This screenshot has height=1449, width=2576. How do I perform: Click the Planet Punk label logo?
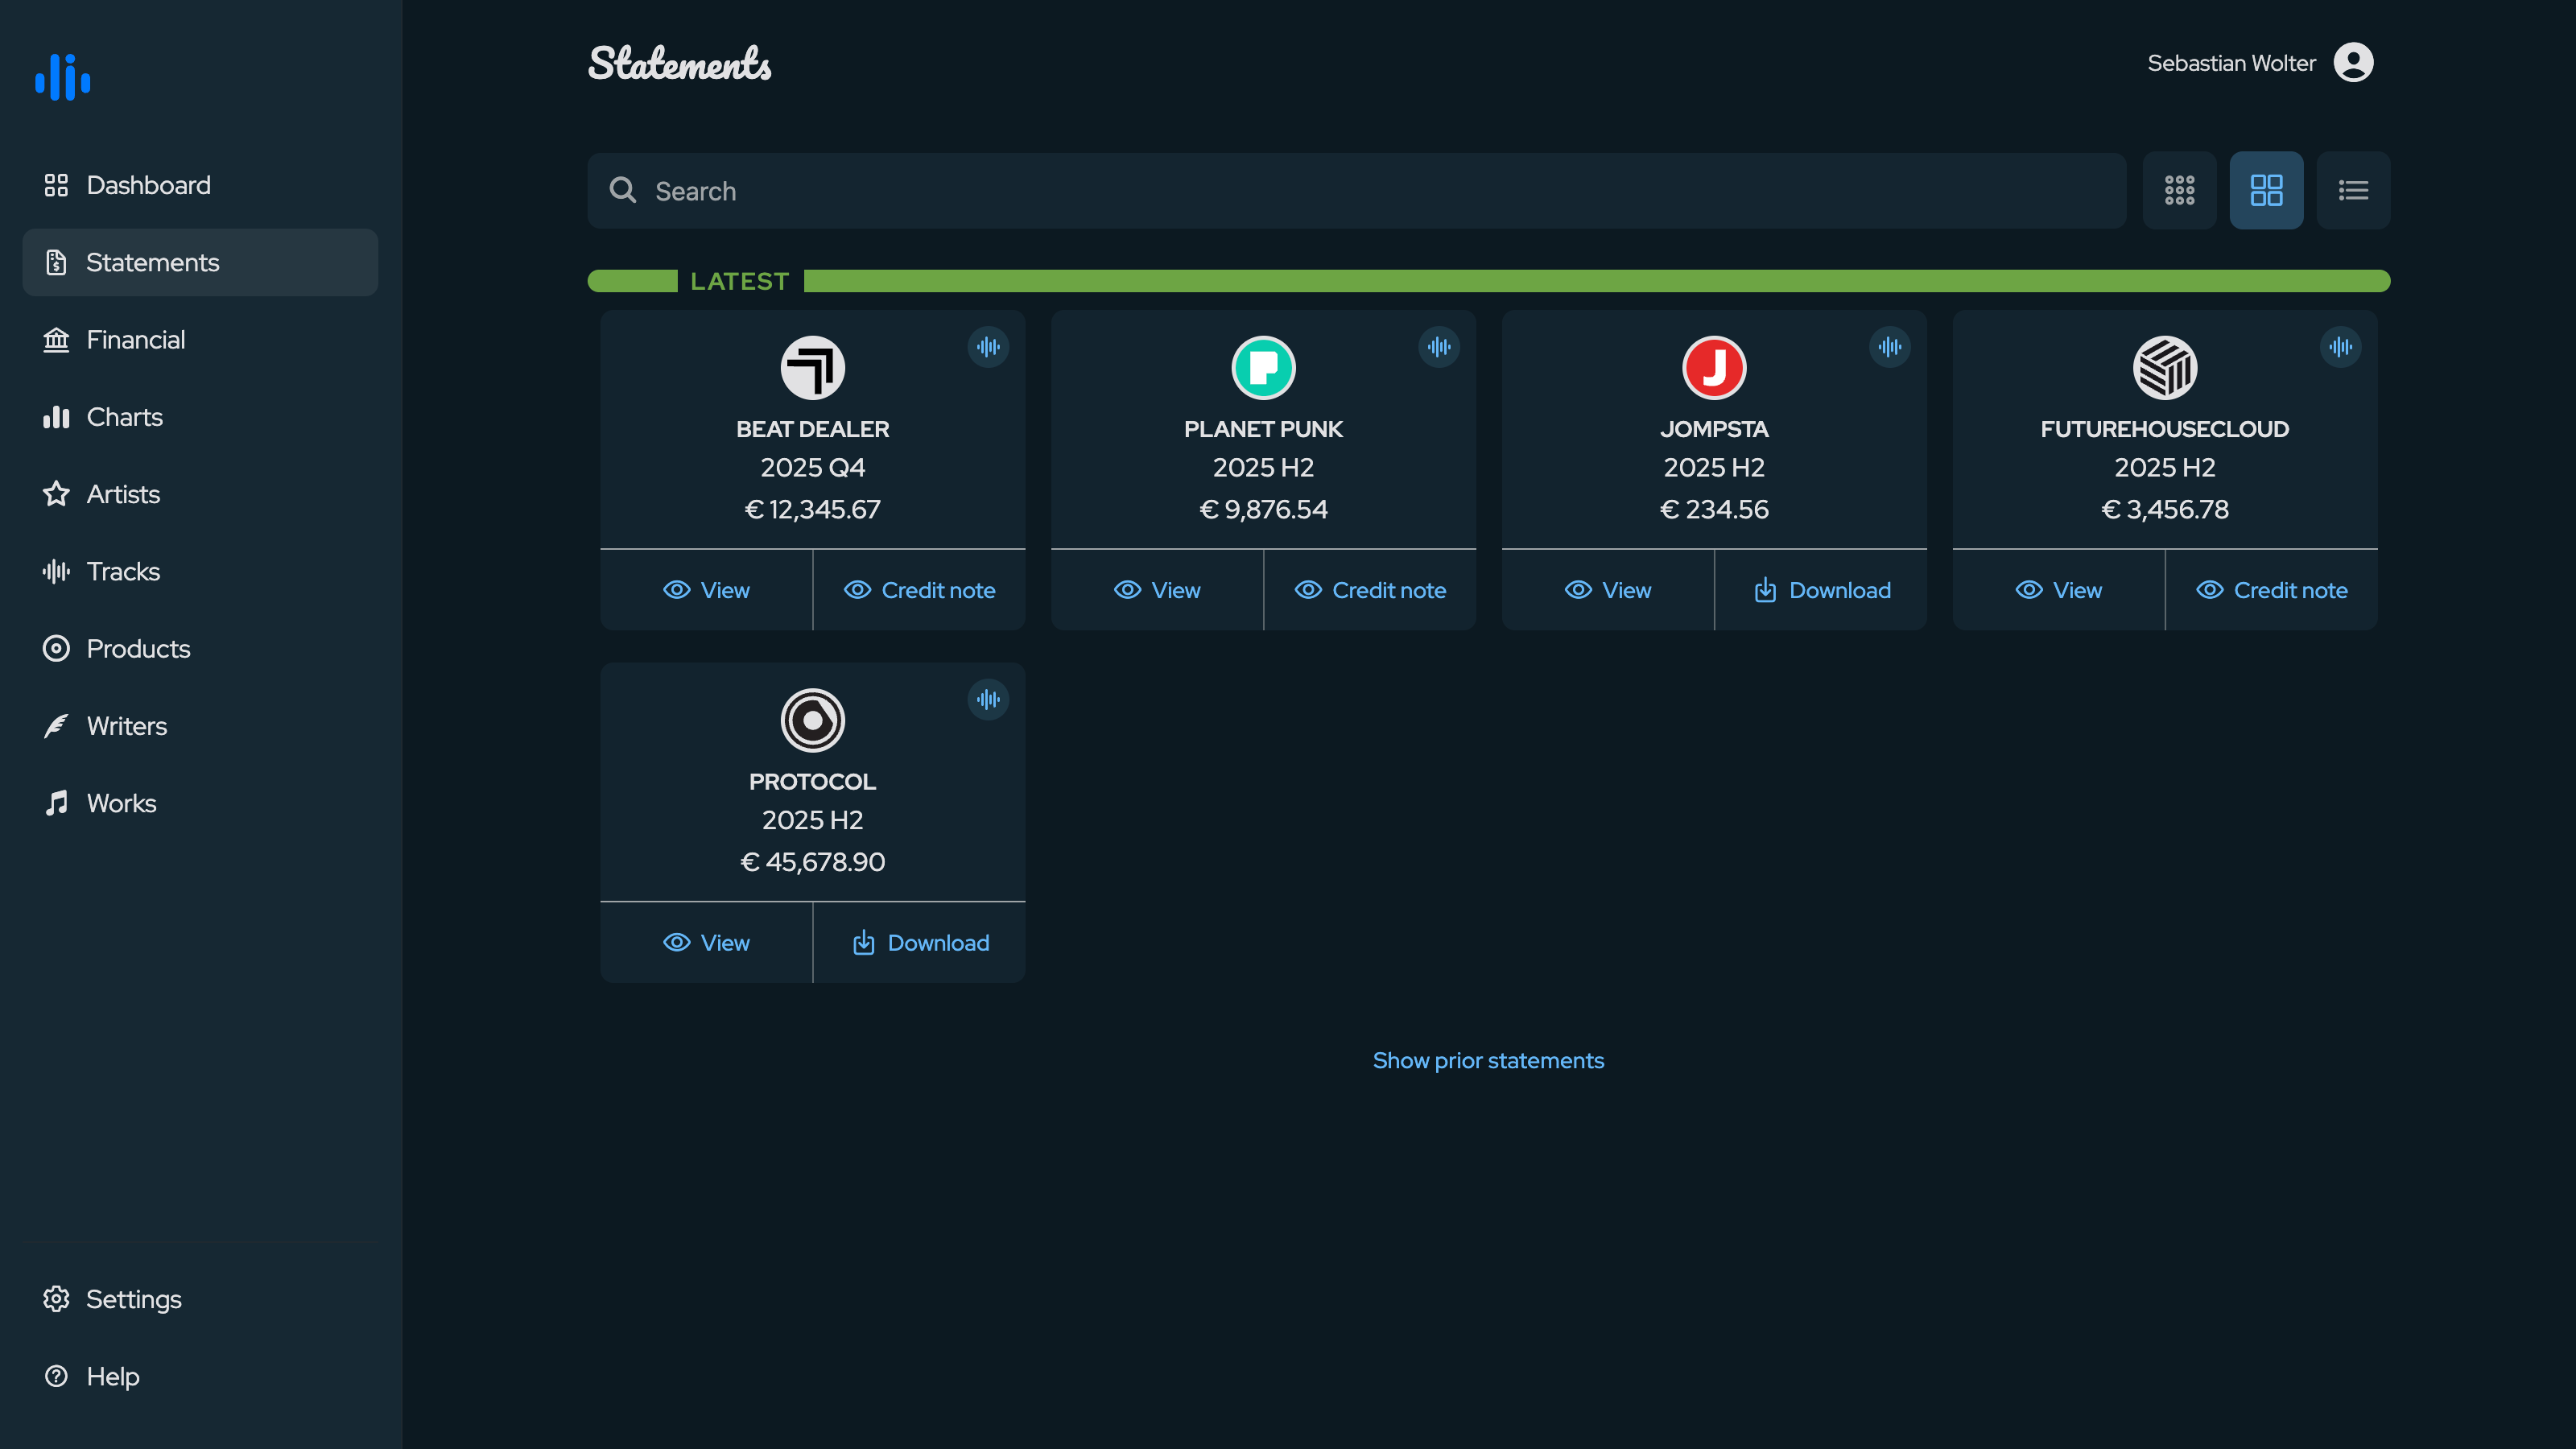pos(1263,367)
